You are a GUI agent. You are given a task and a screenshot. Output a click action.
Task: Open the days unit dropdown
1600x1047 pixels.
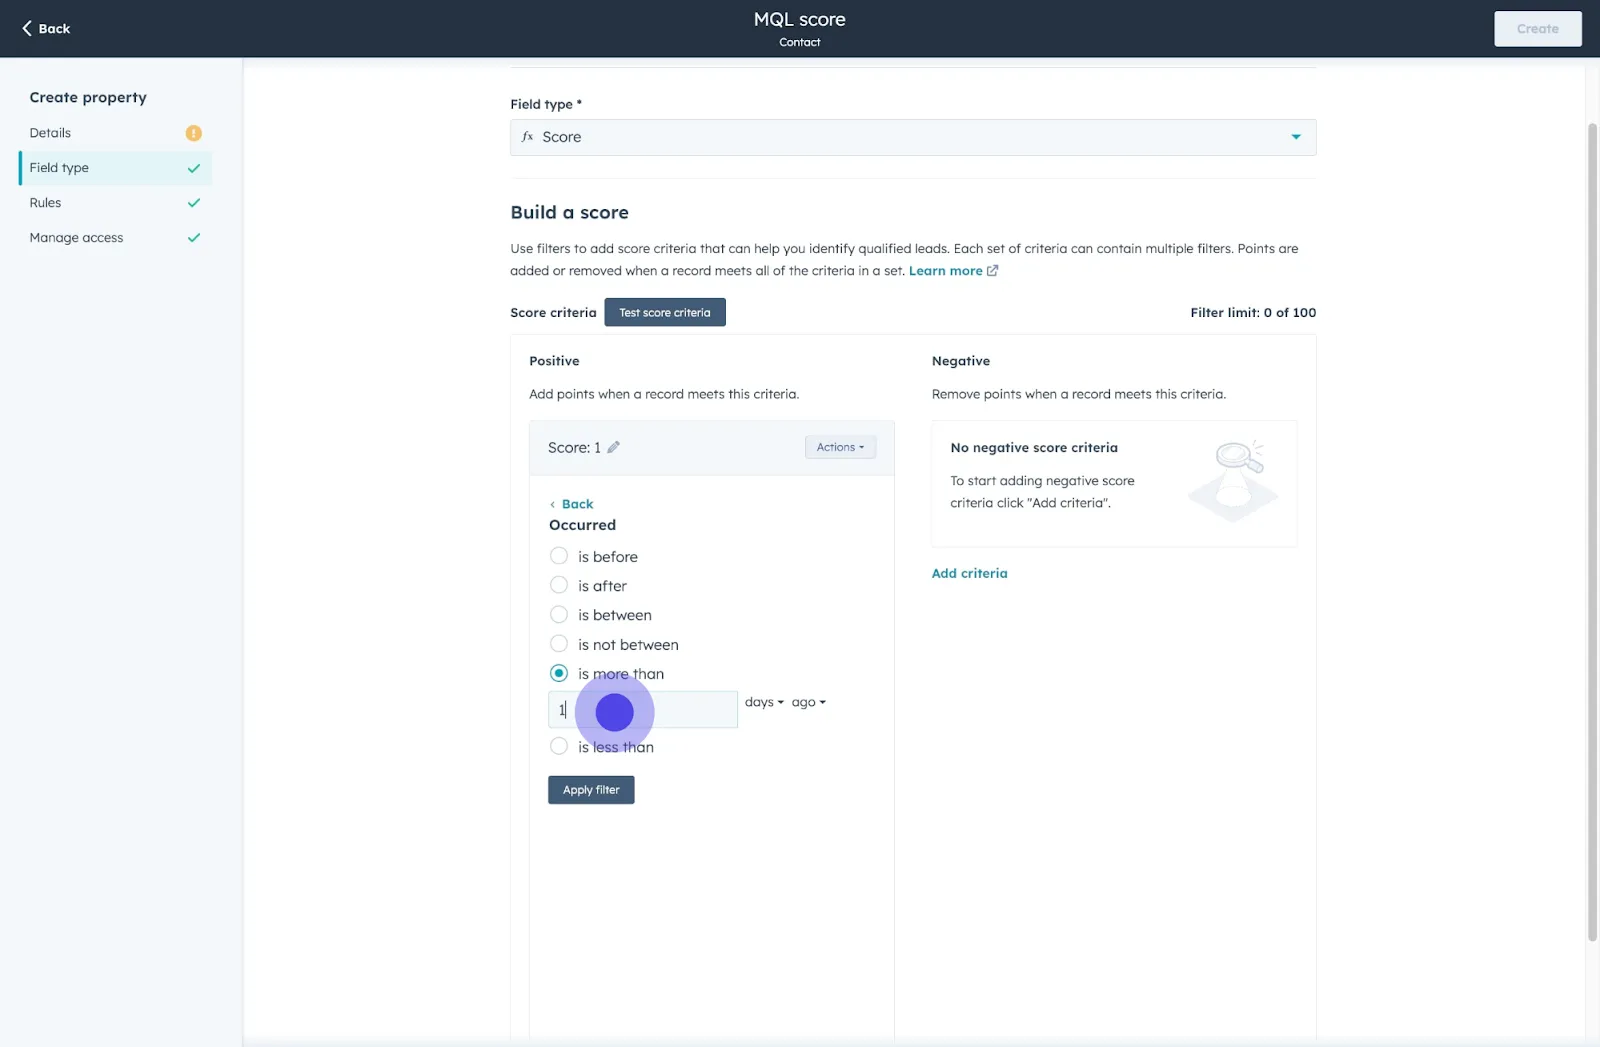pos(764,702)
